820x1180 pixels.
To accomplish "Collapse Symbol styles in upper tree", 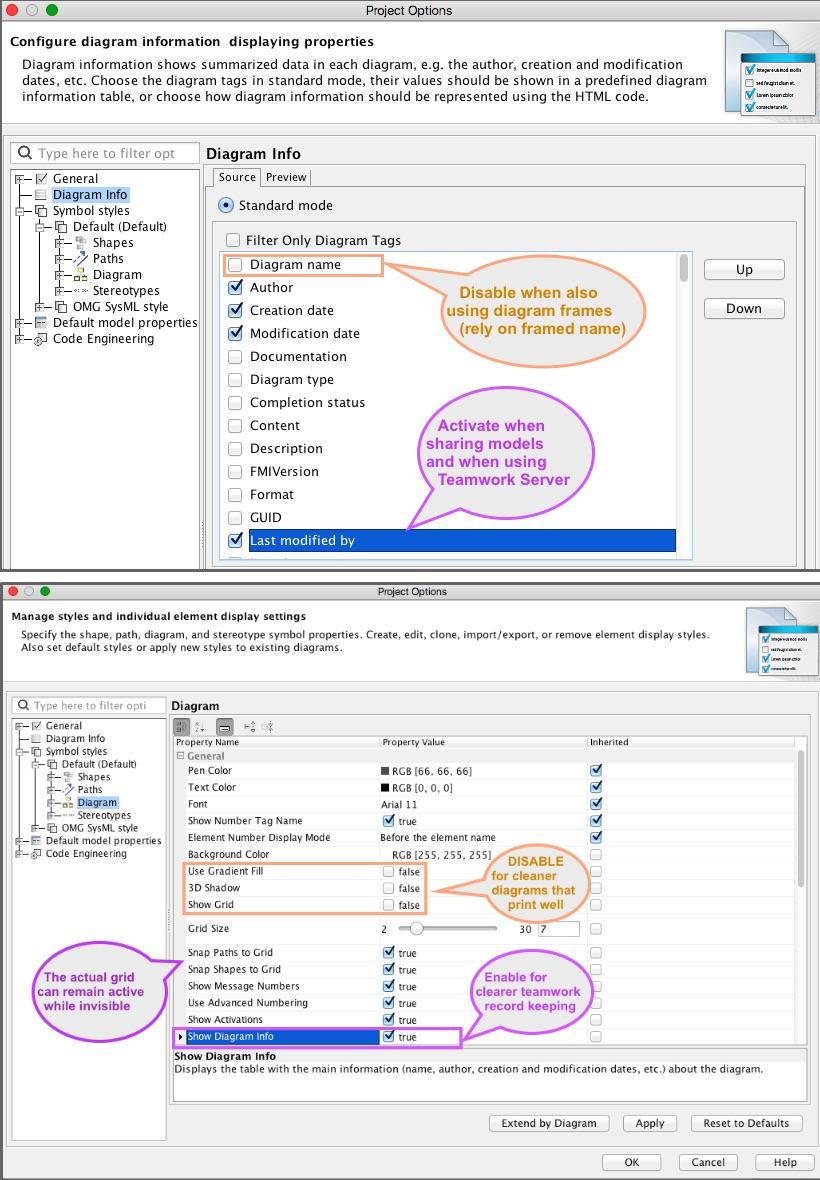I will 19,211.
